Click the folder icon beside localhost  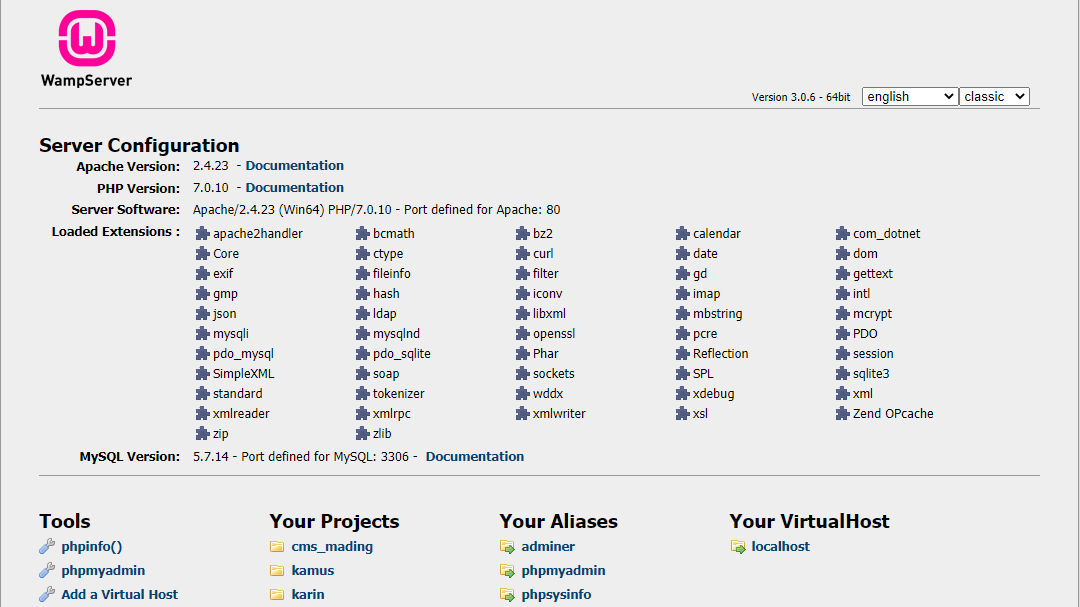tap(738, 547)
